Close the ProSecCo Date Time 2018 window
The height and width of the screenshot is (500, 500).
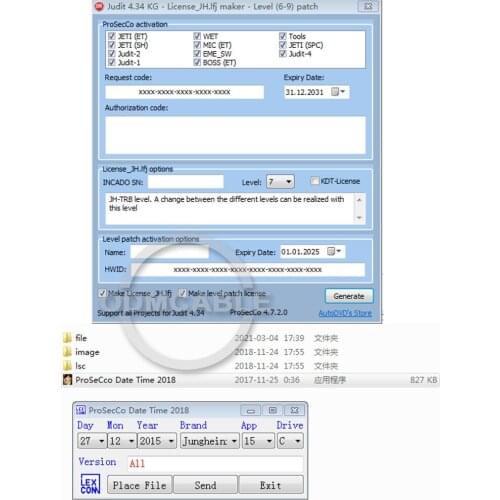[x=294, y=410]
